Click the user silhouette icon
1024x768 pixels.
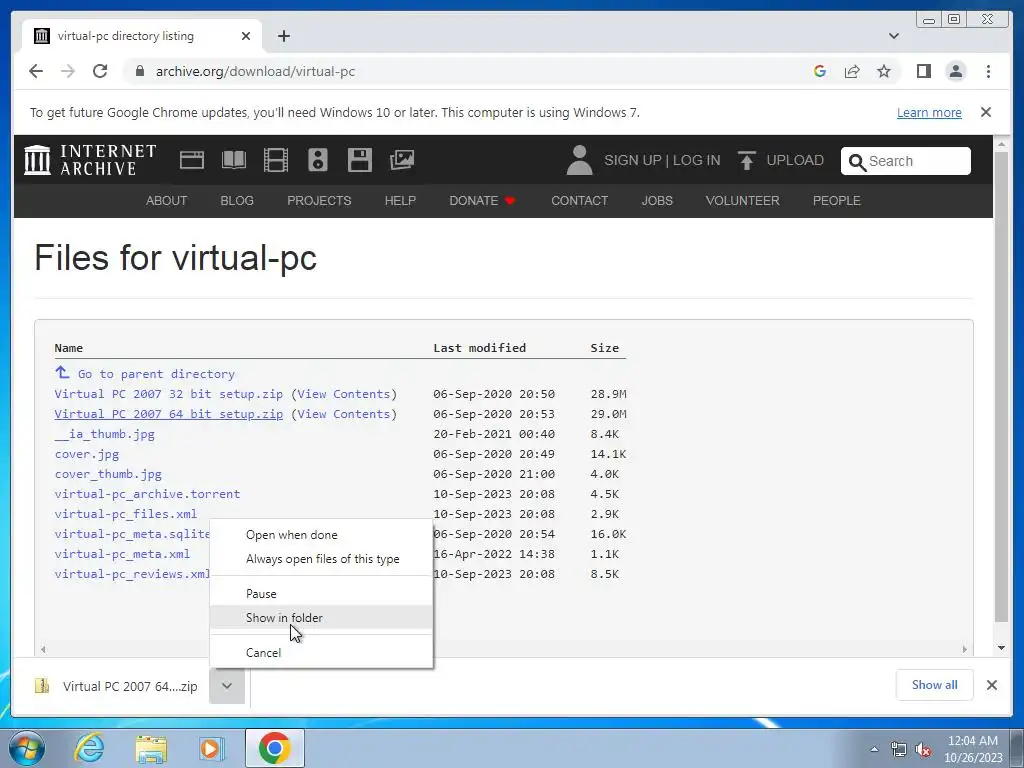(x=579, y=160)
